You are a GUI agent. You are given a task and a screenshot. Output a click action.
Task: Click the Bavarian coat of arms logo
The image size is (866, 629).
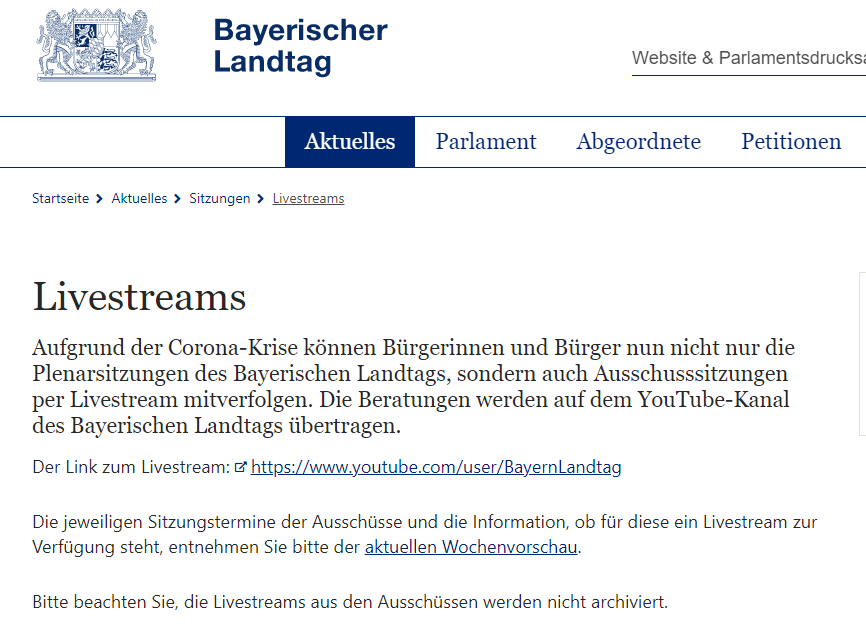(x=97, y=45)
